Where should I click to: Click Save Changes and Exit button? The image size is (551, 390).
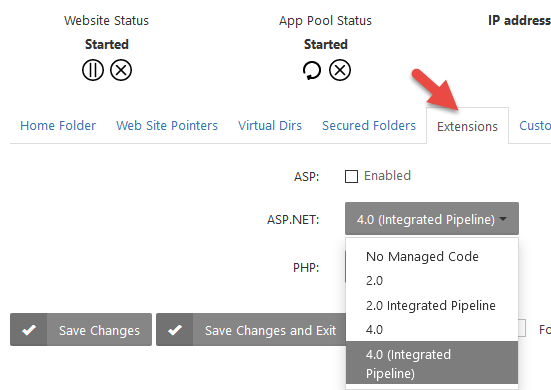click(x=252, y=330)
